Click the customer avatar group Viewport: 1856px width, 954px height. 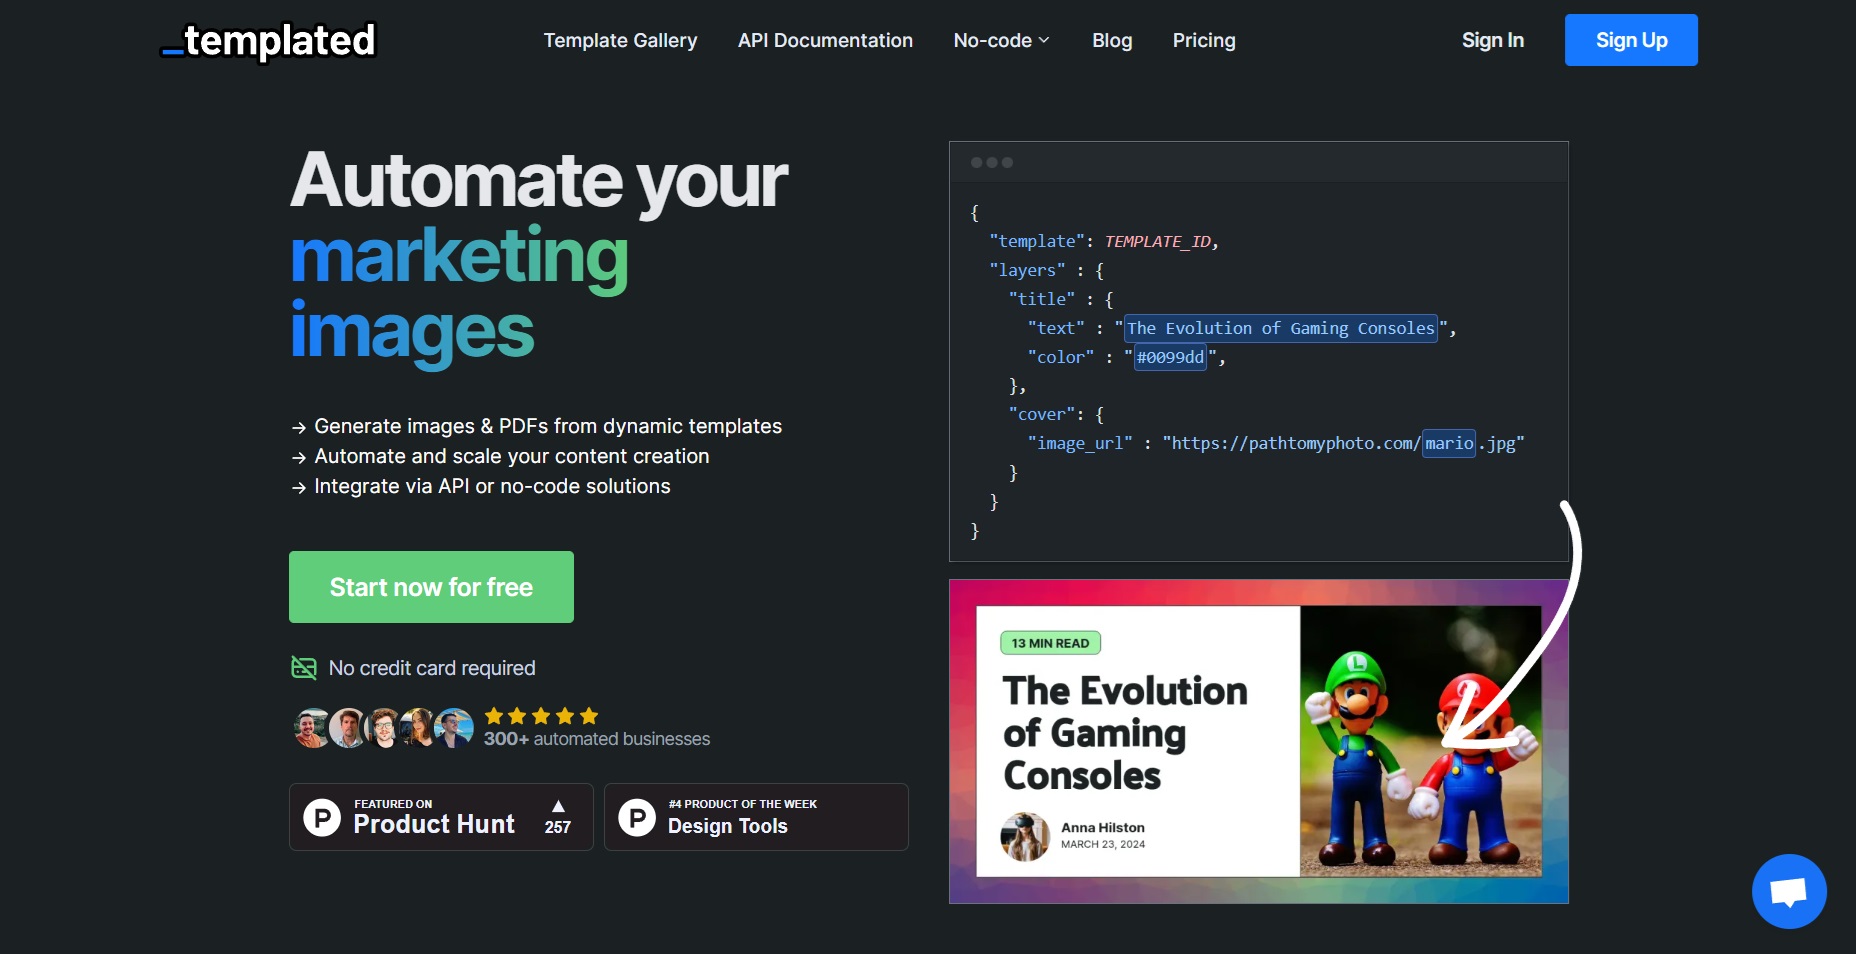click(x=383, y=728)
